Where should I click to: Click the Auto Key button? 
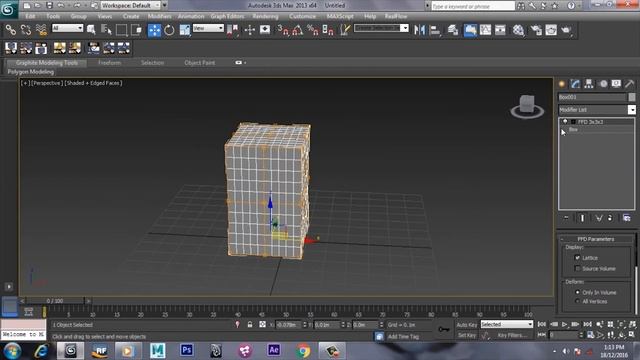tap(467, 324)
